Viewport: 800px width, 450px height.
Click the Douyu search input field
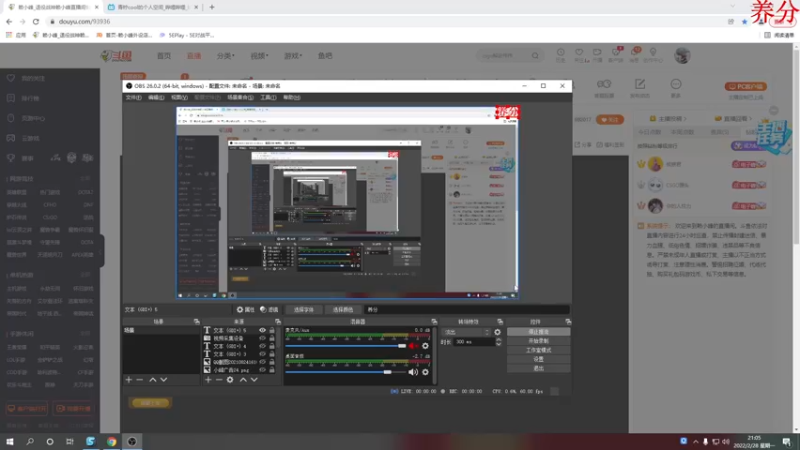(x=504, y=56)
